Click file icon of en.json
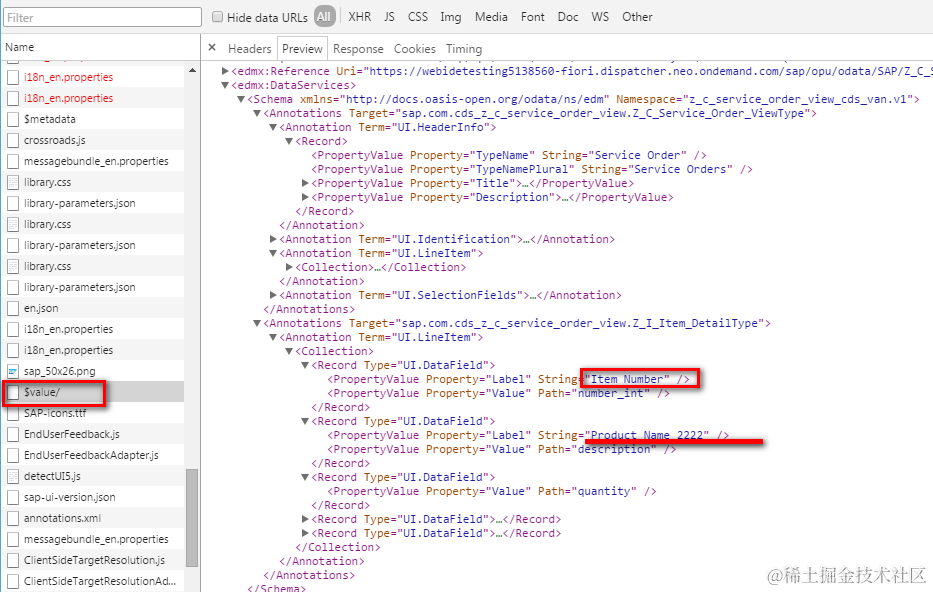The height and width of the screenshot is (592, 933). coord(12,308)
